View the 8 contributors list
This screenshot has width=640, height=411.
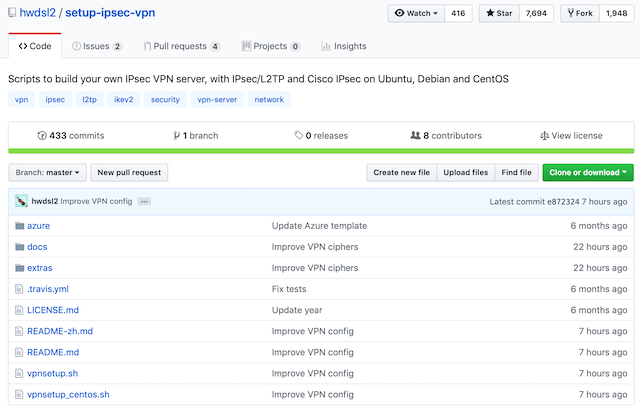446,136
